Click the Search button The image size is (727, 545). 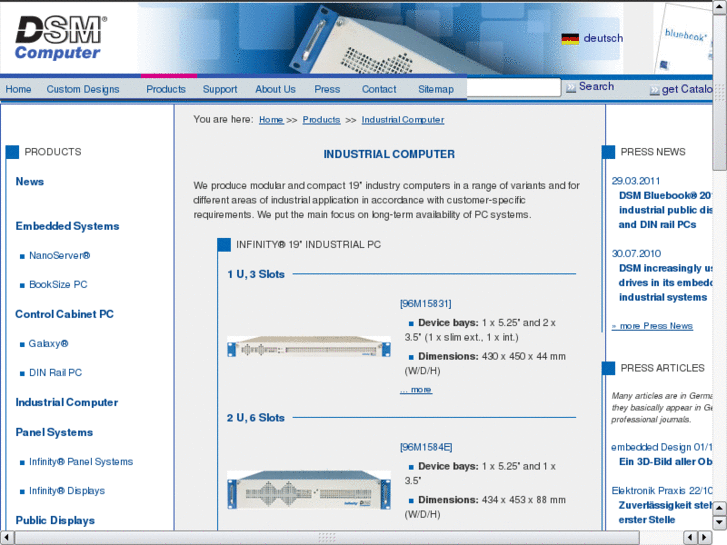(x=596, y=86)
